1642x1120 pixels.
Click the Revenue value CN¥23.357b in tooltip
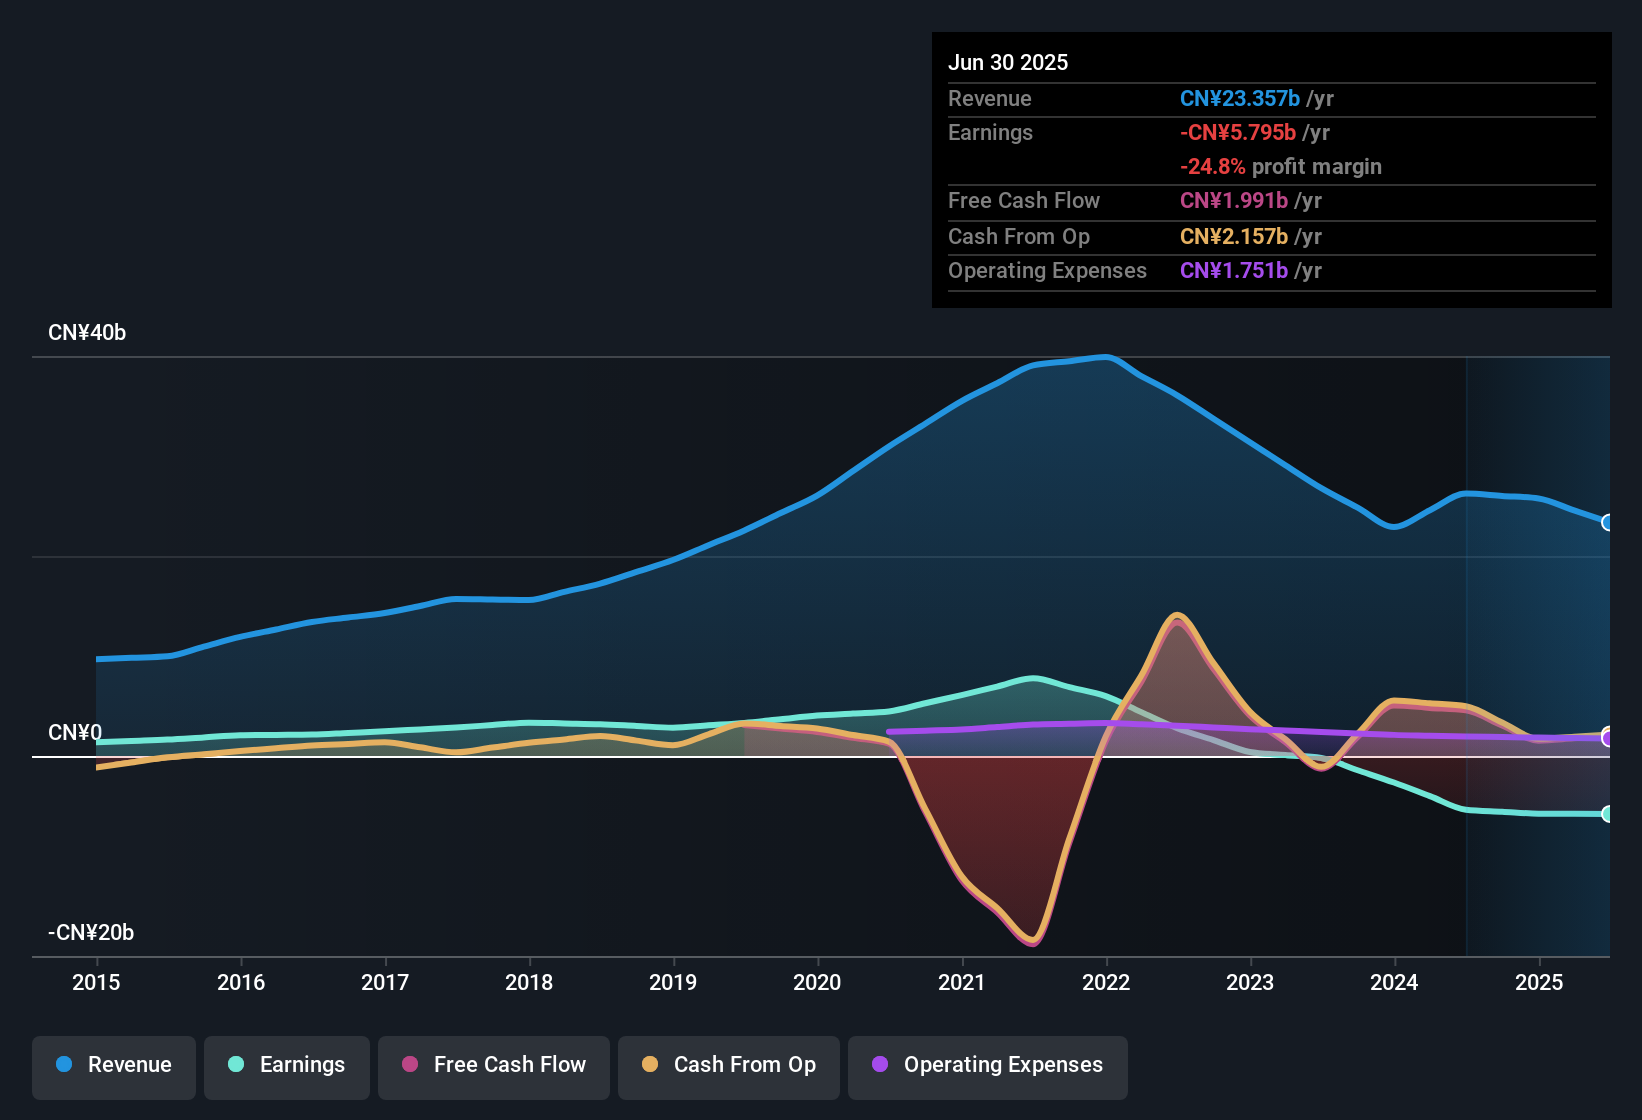(x=1240, y=99)
